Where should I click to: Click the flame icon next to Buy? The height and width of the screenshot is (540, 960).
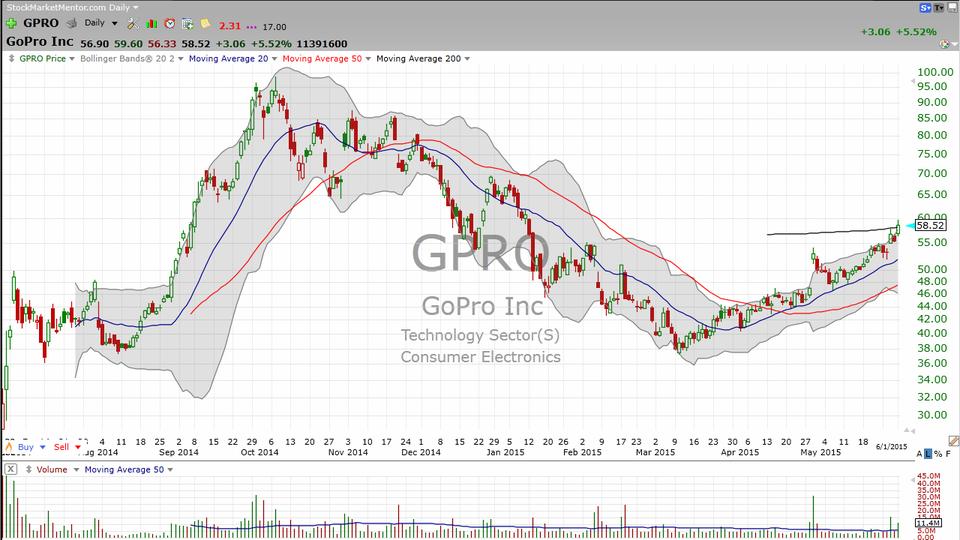9,447
